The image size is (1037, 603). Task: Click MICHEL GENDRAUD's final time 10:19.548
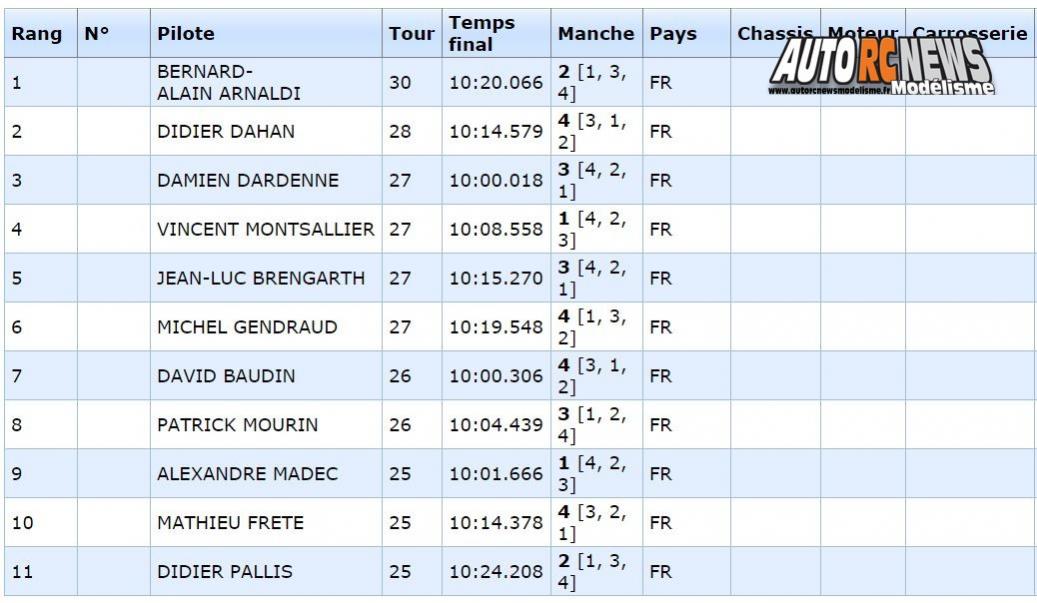(496, 328)
